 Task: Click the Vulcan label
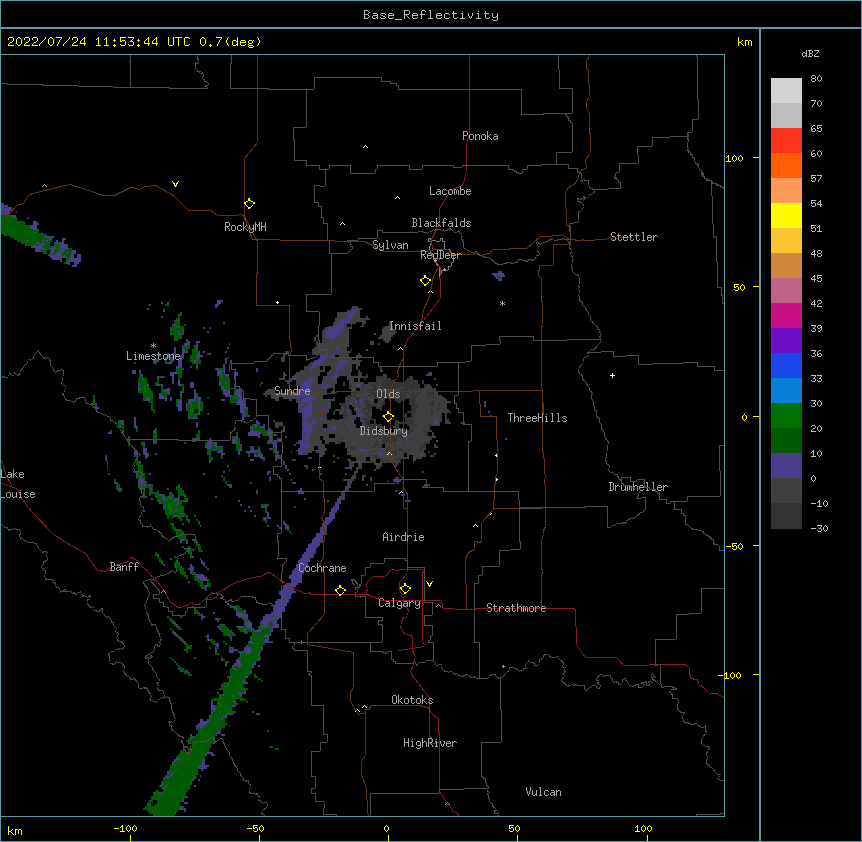(543, 792)
